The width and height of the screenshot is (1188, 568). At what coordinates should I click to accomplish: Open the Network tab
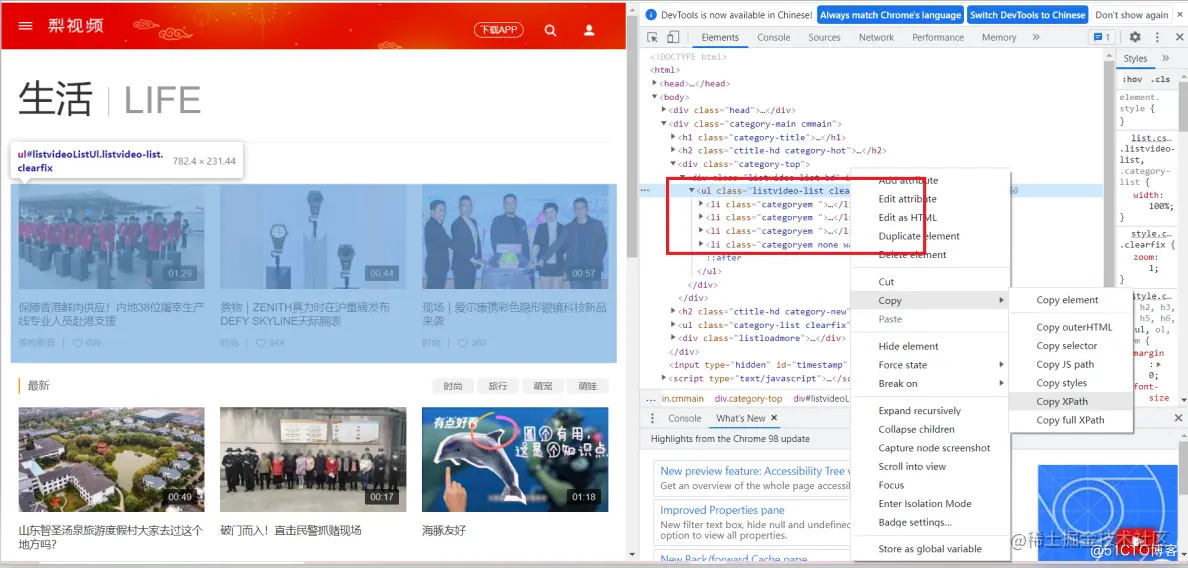tap(876, 37)
